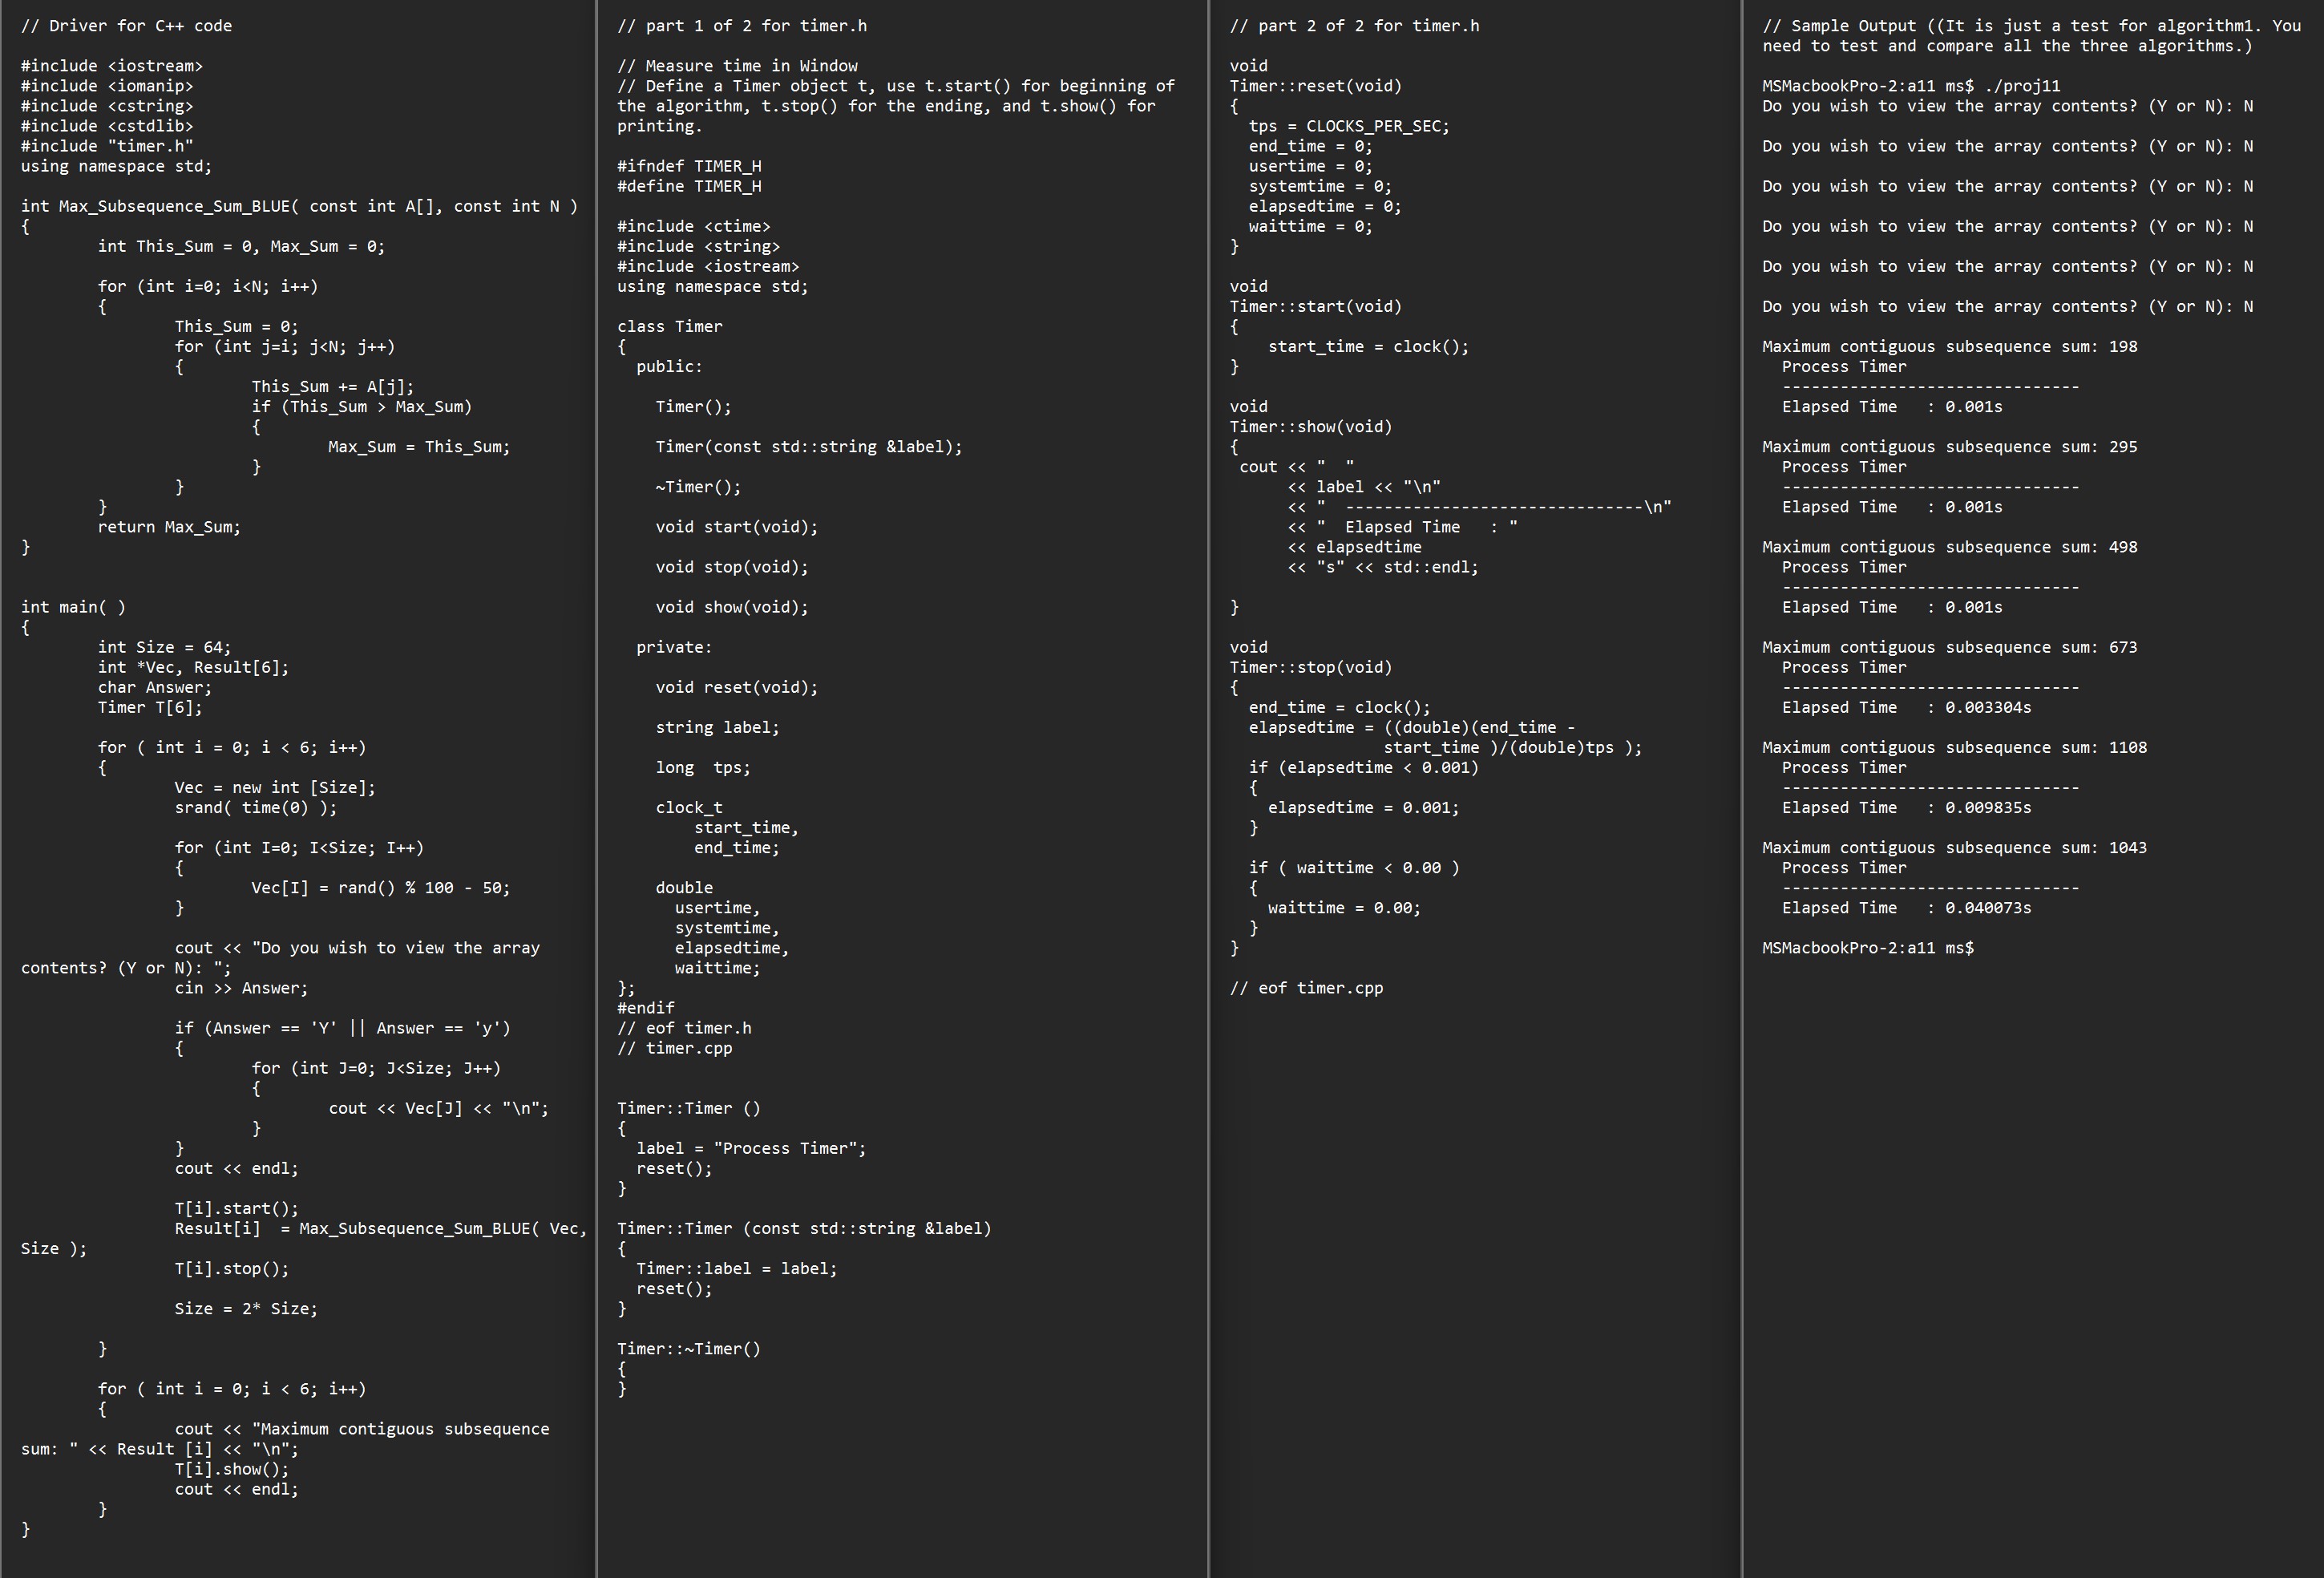Click the 'start_time = clock();' statement
This screenshot has width=2324, height=1578.
1368,347
